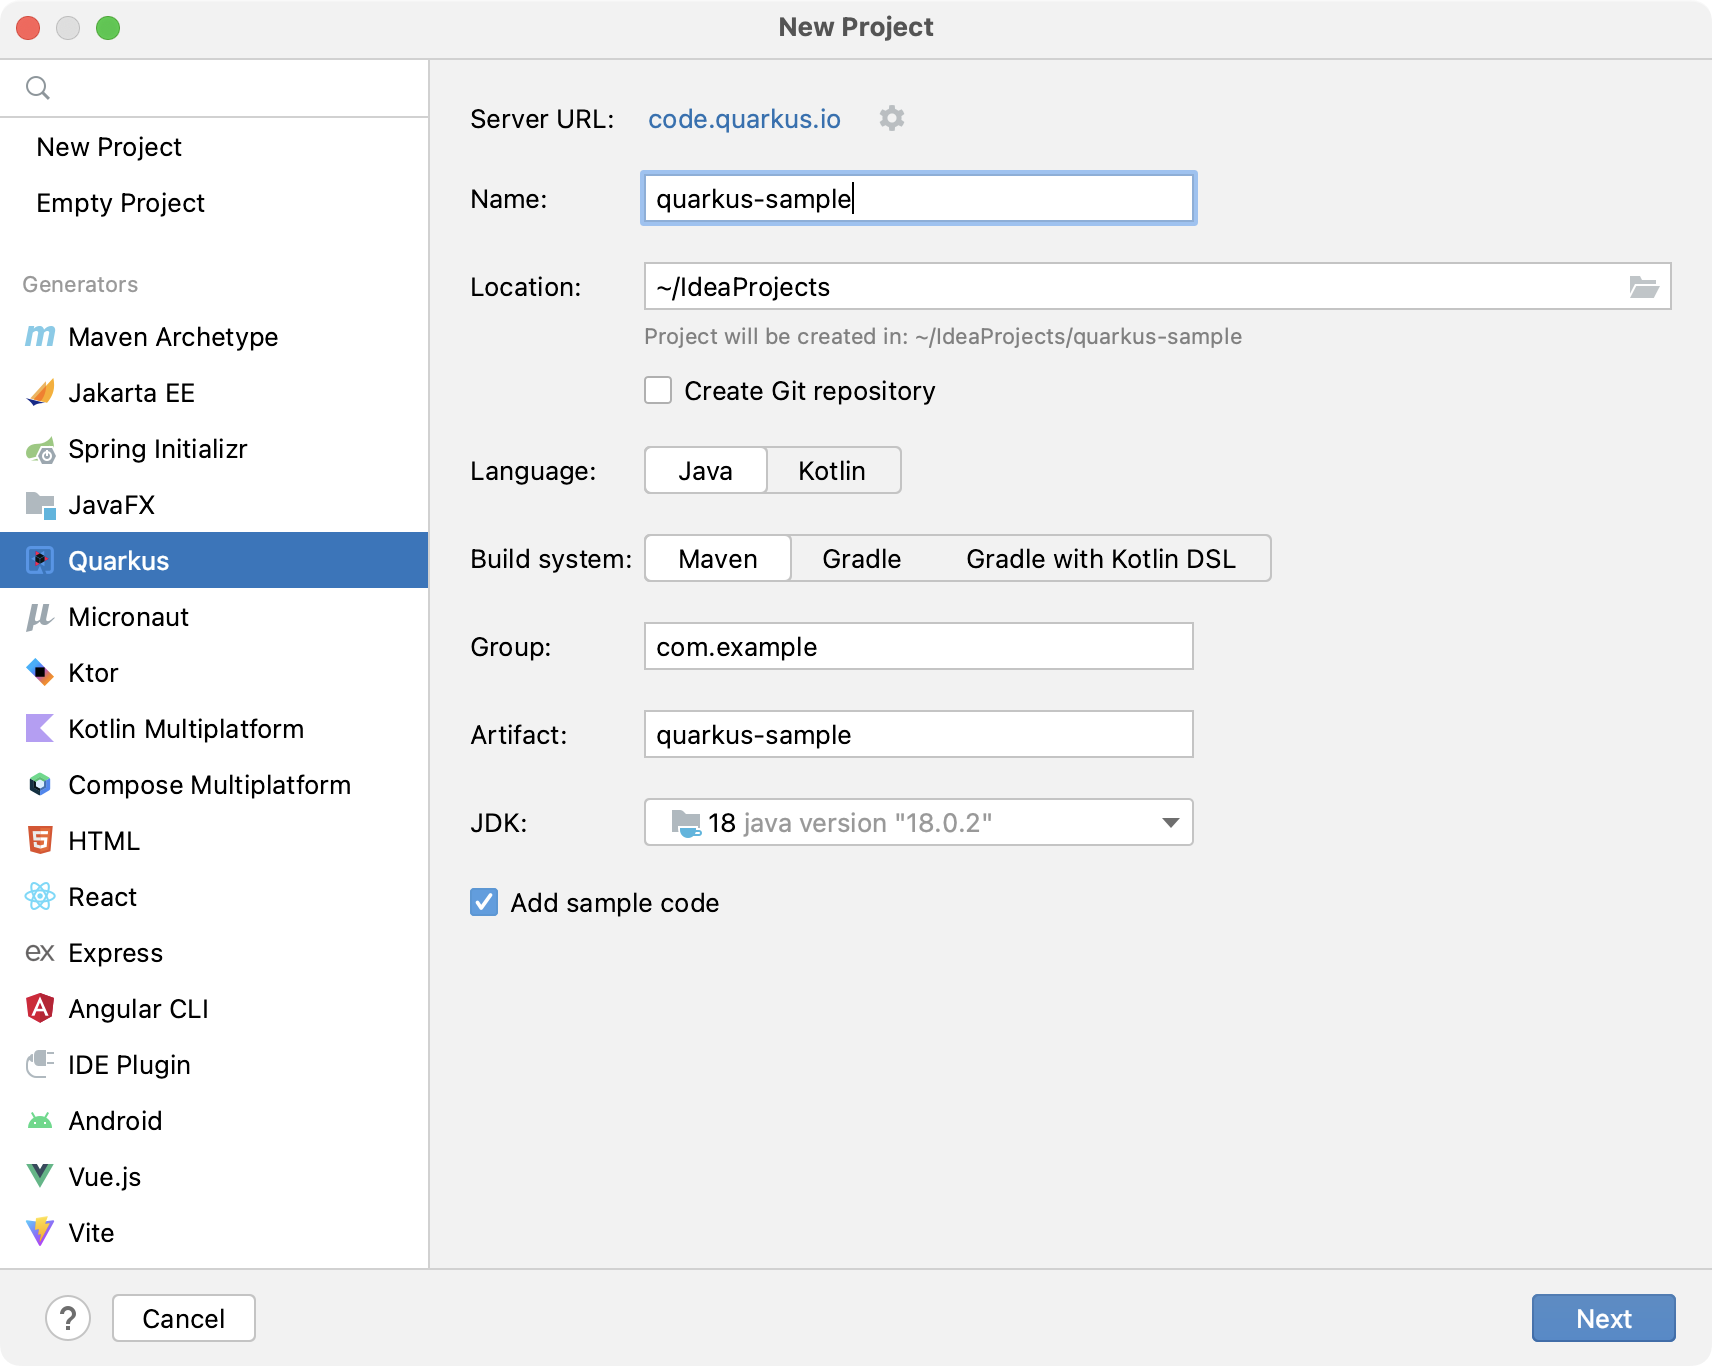Click the Compose Multiplatform hexagon icon

click(x=40, y=784)
